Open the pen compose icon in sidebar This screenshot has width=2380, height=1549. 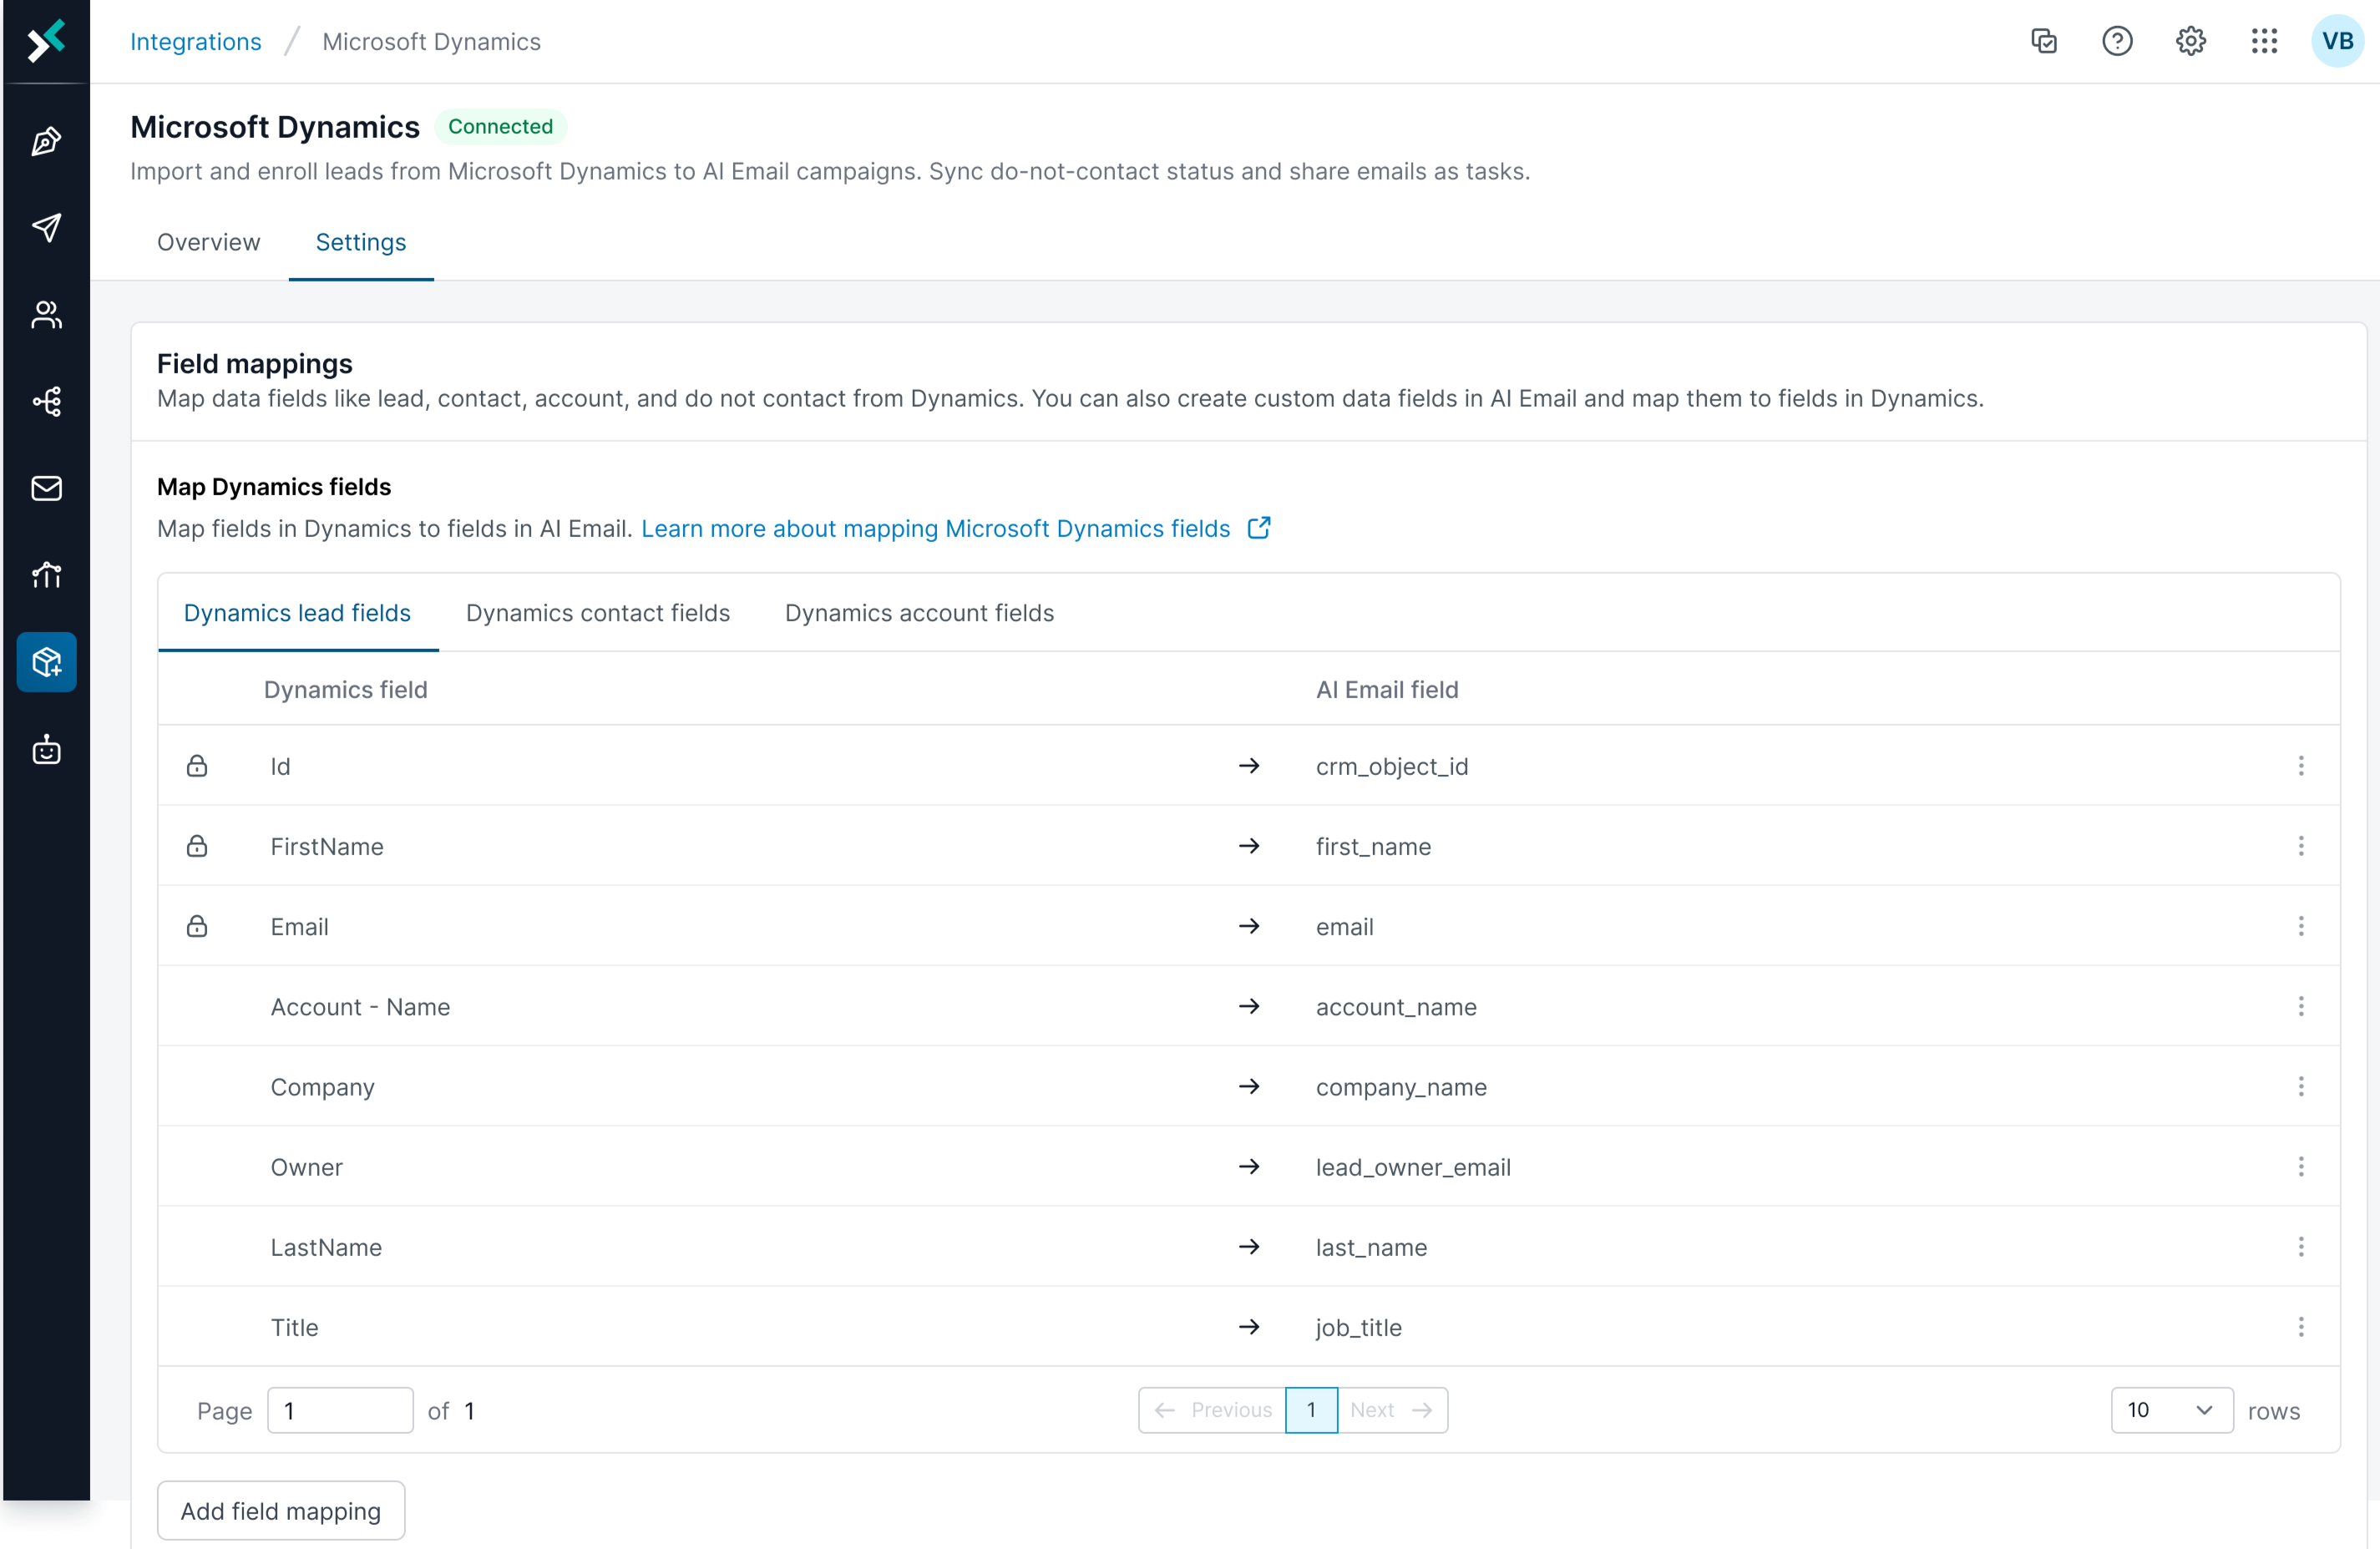[46, 141]
